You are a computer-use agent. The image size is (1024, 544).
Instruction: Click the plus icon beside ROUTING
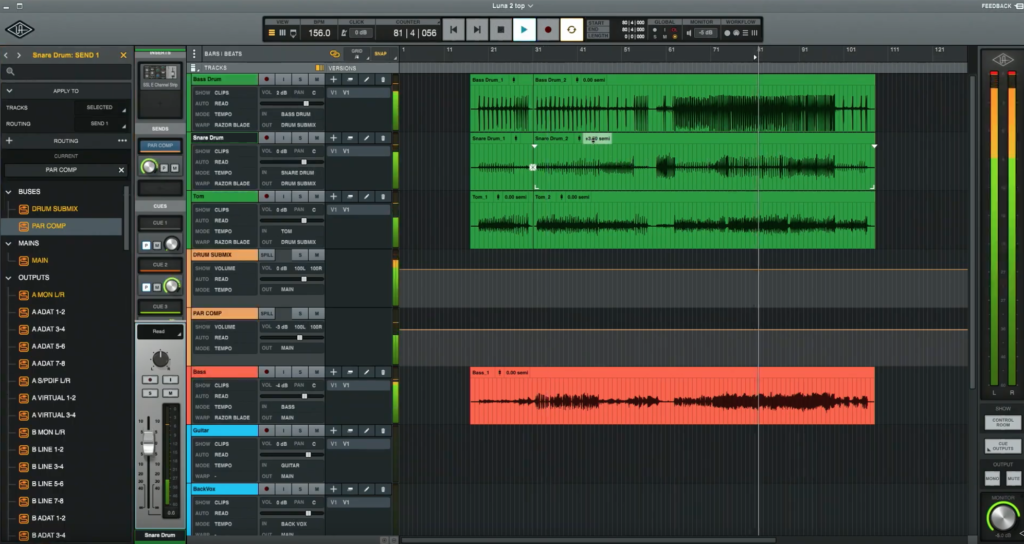(9, 140)
